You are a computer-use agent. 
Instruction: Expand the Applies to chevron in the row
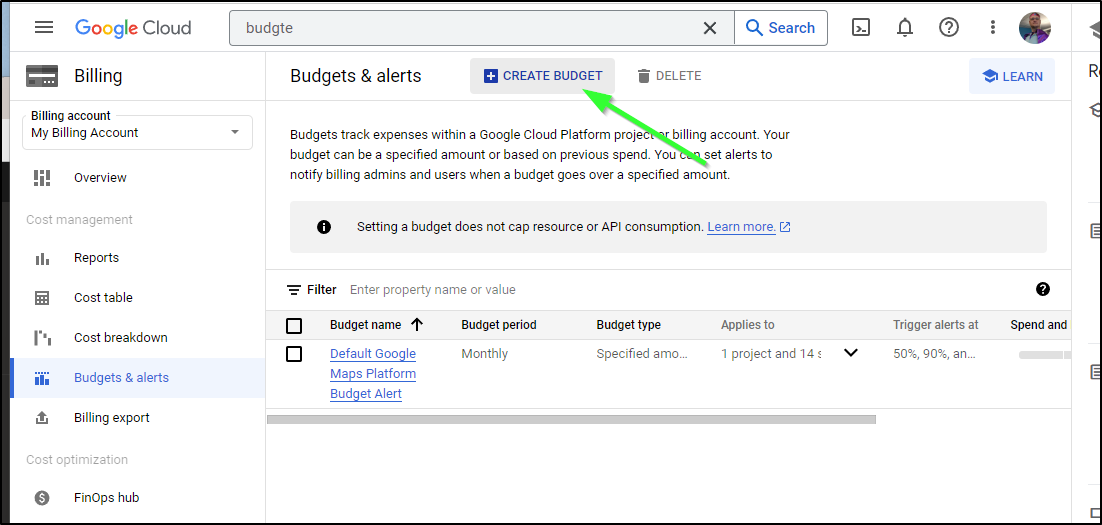[851, 353]
